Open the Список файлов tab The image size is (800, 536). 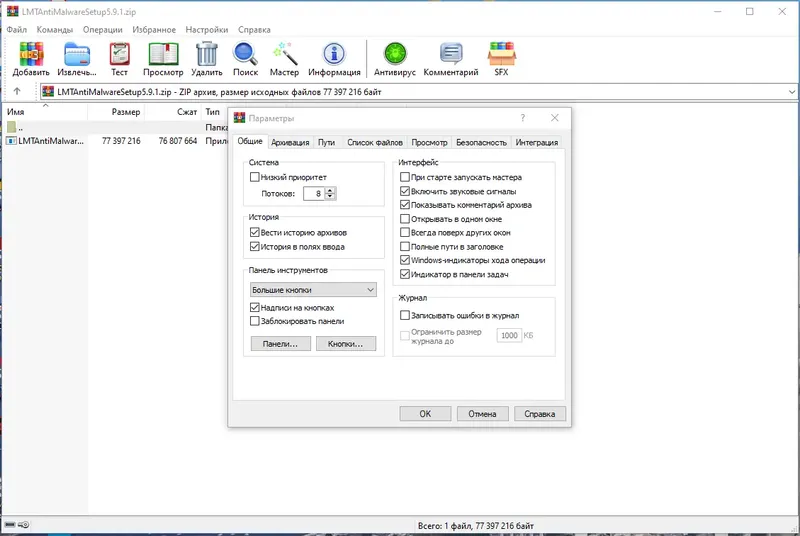click(375, 142)
